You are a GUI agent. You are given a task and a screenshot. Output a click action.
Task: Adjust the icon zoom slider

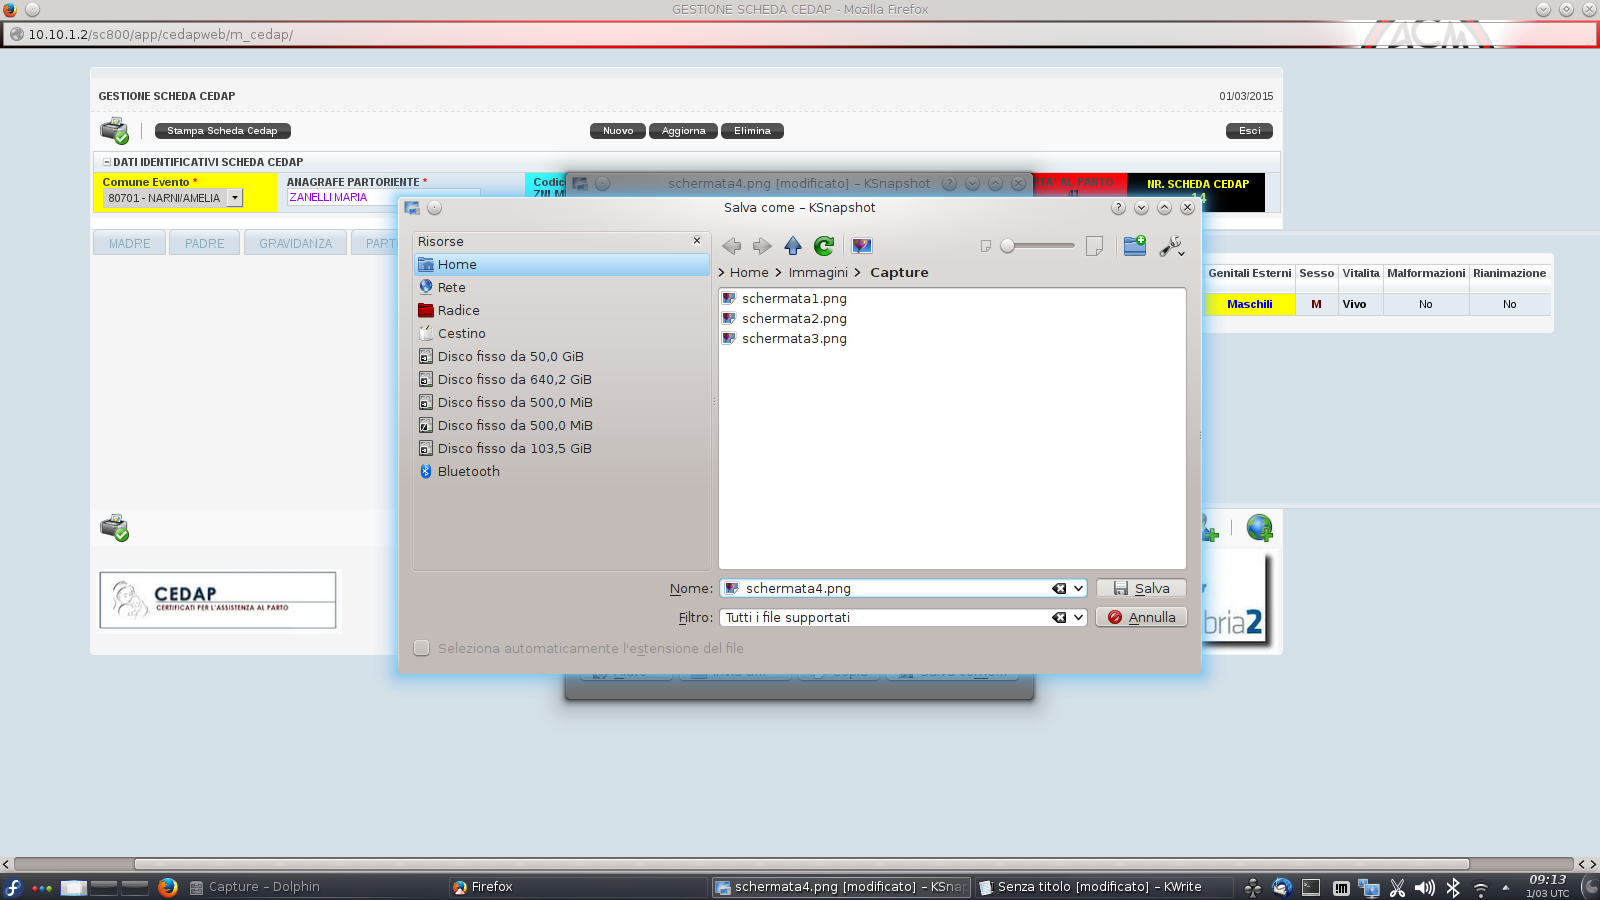pyautogui.click(x=1038, y=246)
